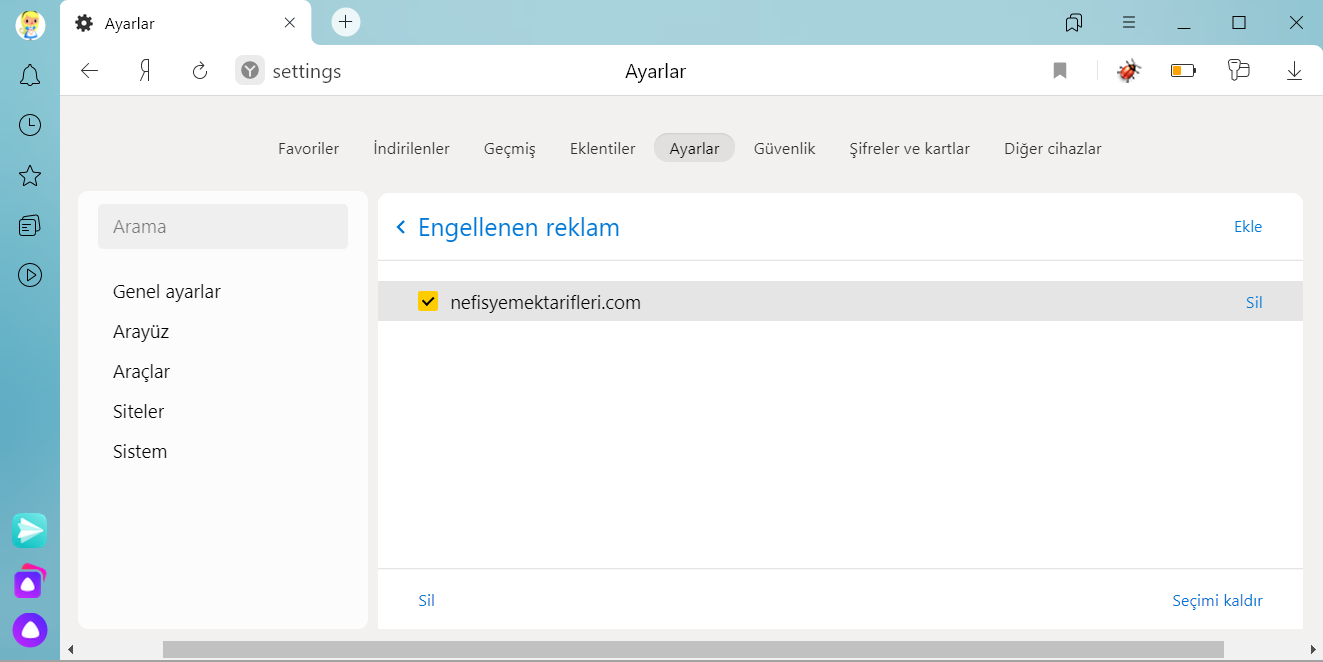Image resolution: width=1323 pixels, height=662 pixels.
Task: Switch to Diğer cihazlar tab
Action: [1052, 148]
